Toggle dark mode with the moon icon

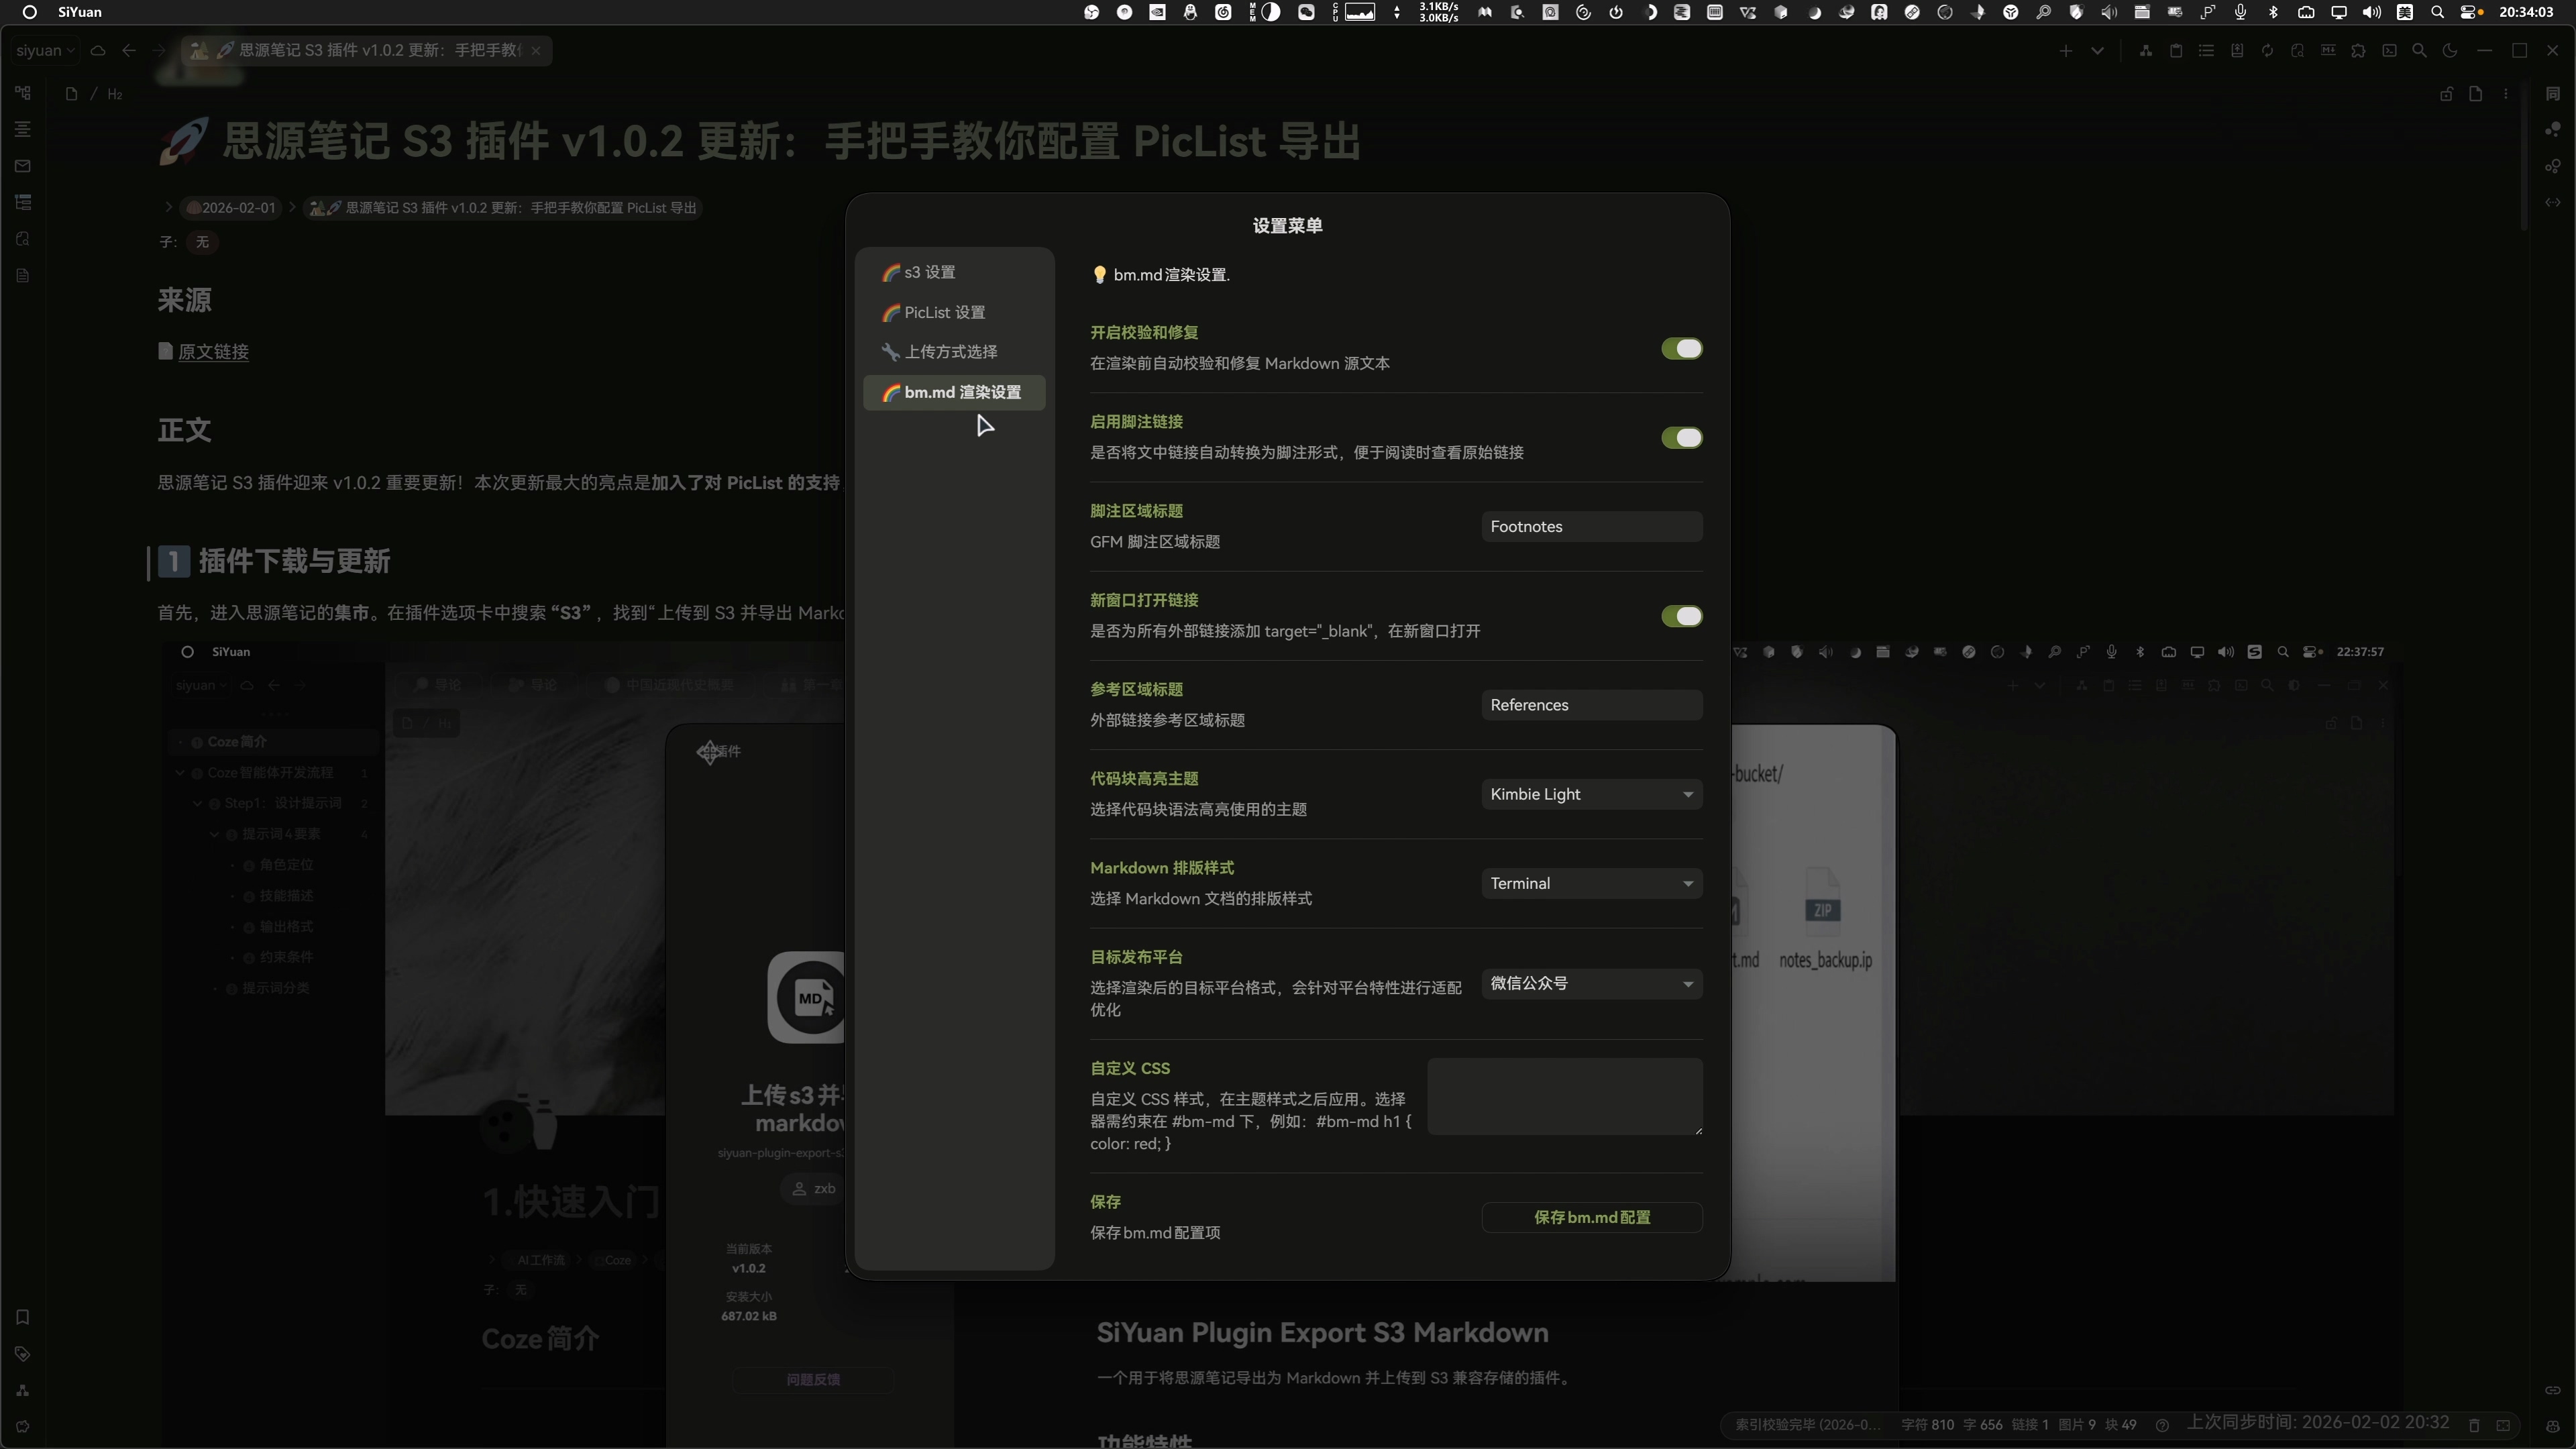tap(2452, 50)
